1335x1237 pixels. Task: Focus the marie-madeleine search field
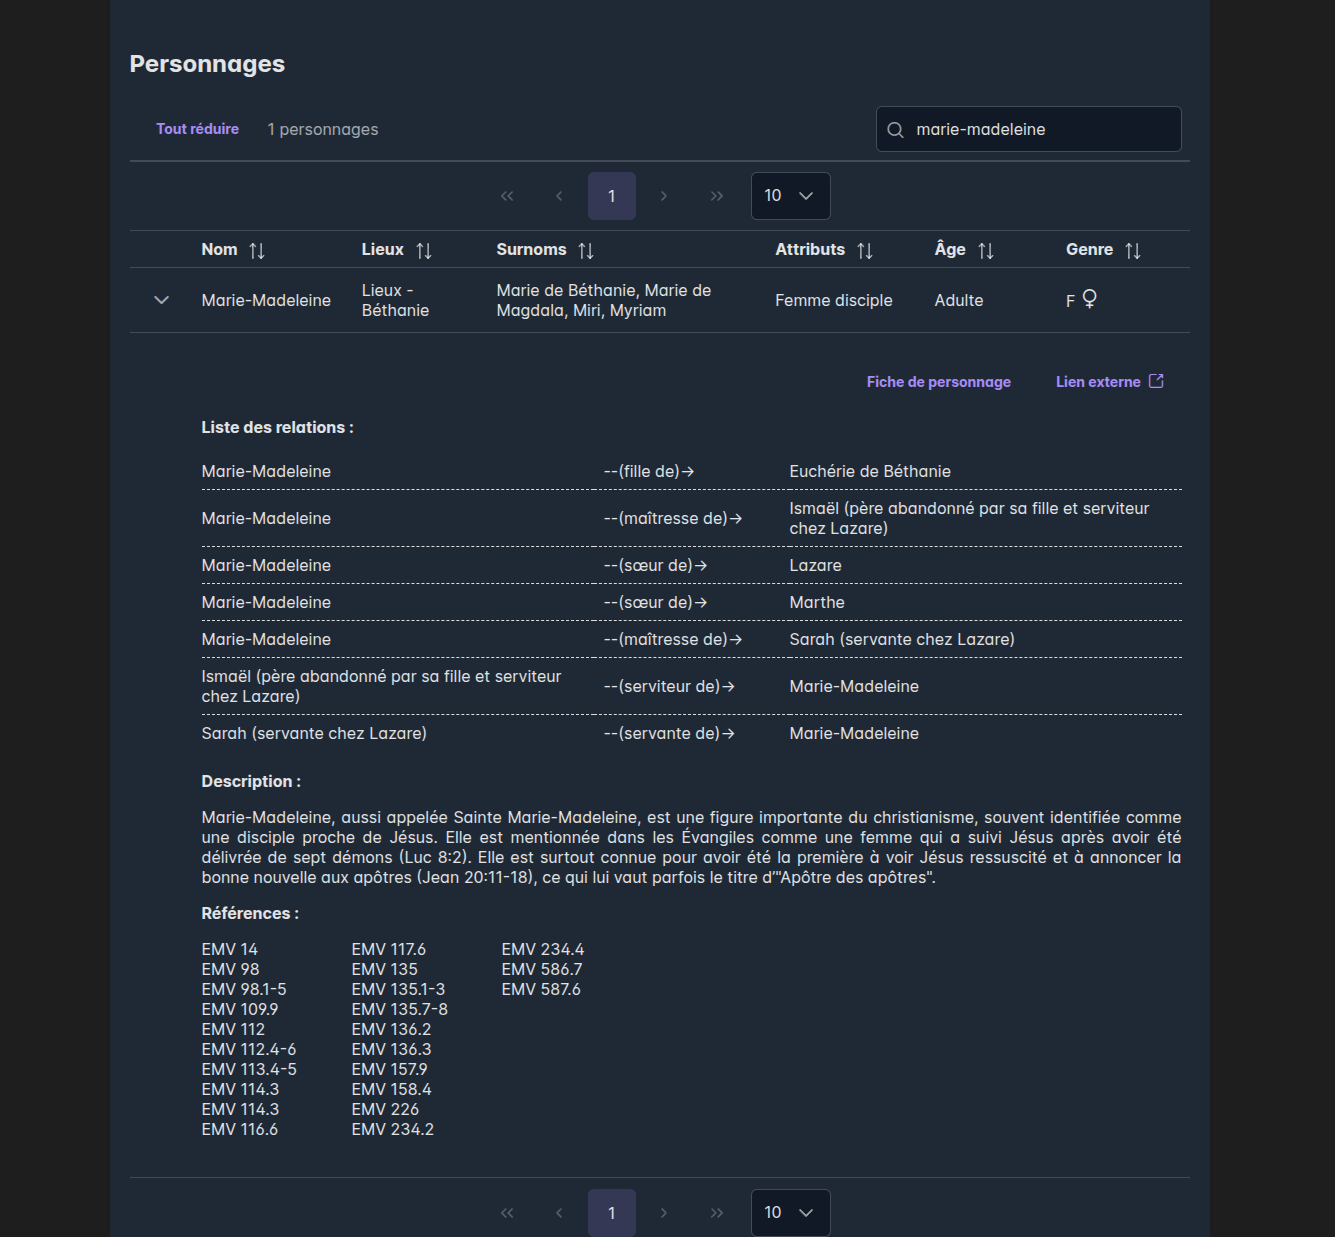tap(1040, 130)
